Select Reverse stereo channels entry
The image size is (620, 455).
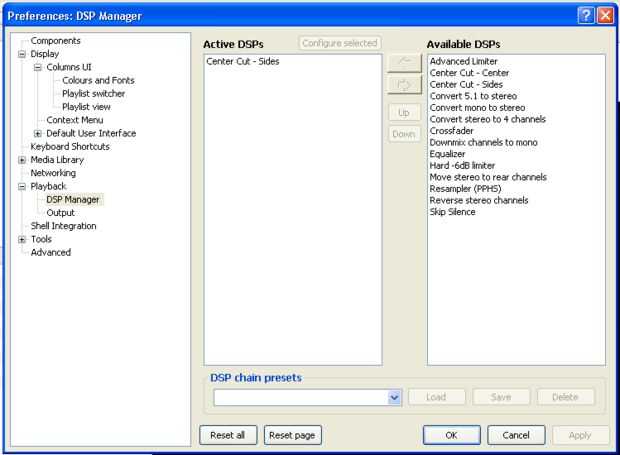479,200
